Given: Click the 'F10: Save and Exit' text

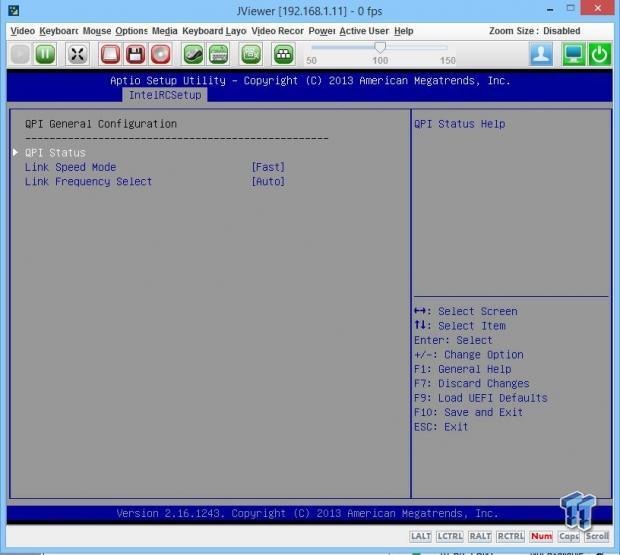Looking at the screenshot, I should tap(468, 412).
